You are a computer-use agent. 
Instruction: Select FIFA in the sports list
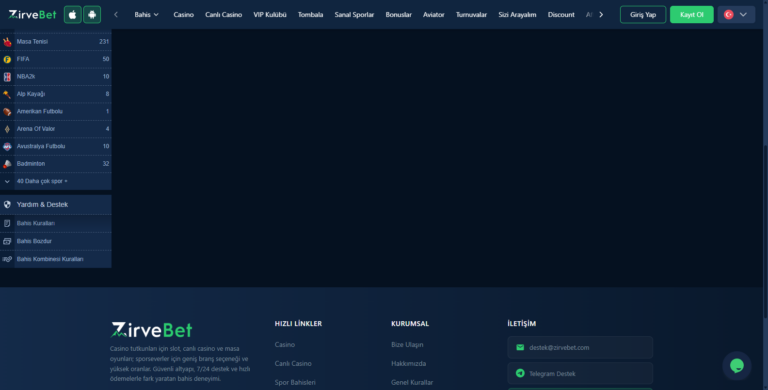pos(55,59)
